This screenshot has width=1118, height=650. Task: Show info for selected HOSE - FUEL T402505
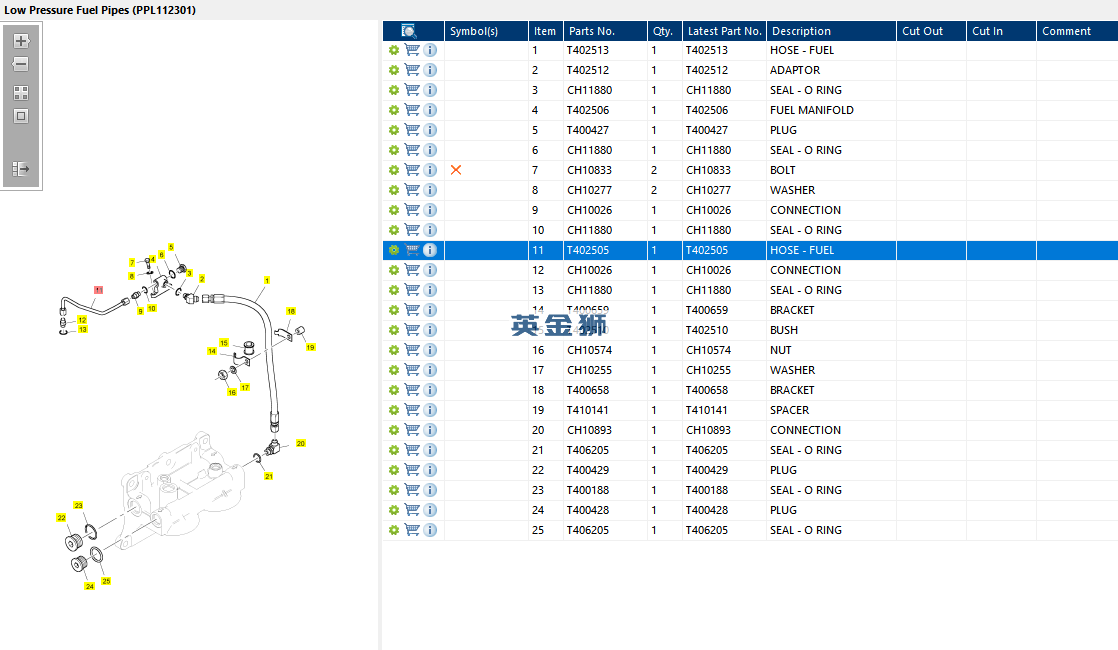pos(430,250)
